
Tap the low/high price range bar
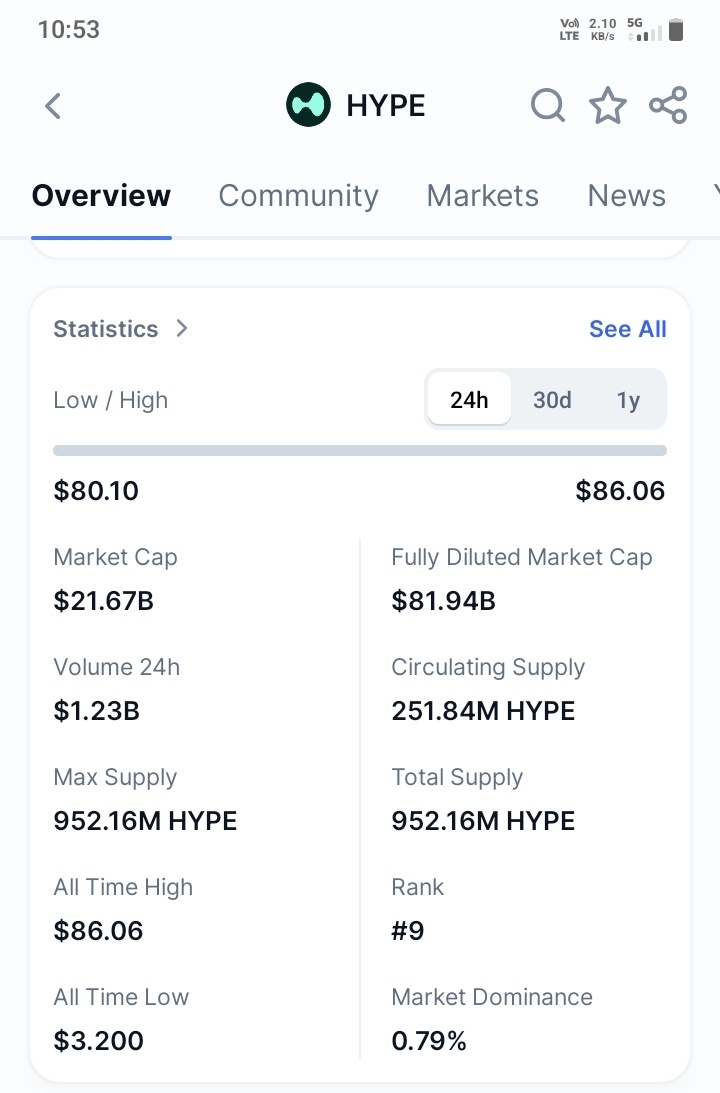[360, 450]
